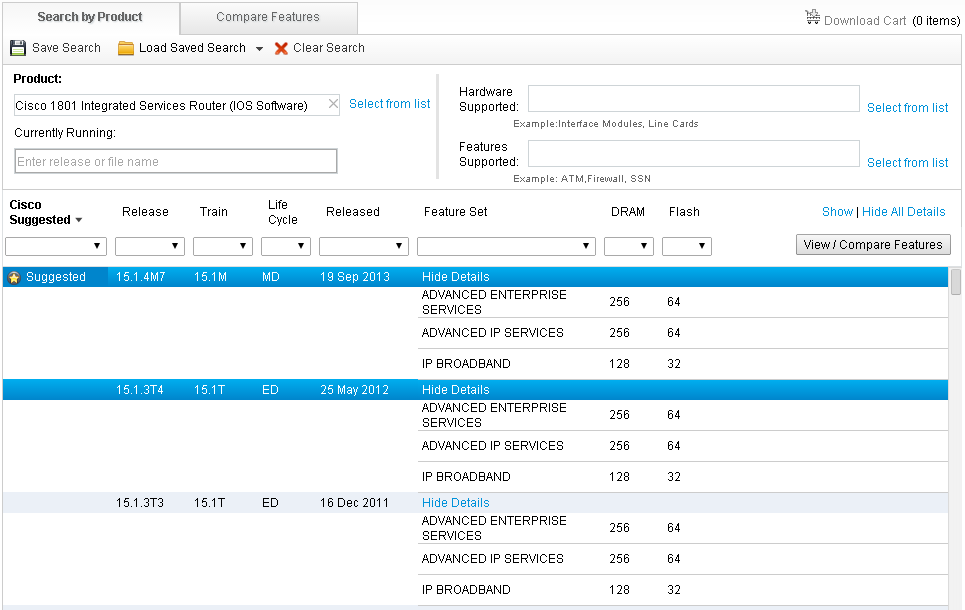Click the Save Search floppy disk icon
Screen dimensions: 965x610
click(18, 48)
